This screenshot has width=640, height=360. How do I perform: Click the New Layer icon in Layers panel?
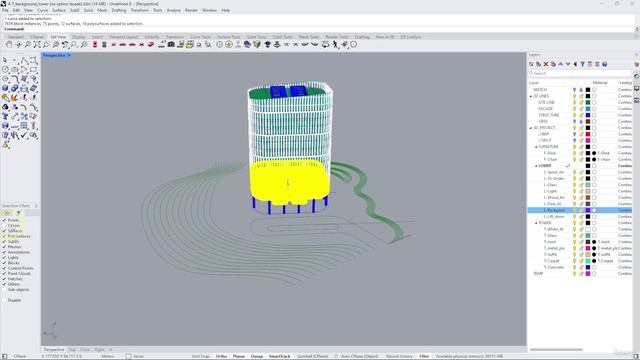(531, 64)
